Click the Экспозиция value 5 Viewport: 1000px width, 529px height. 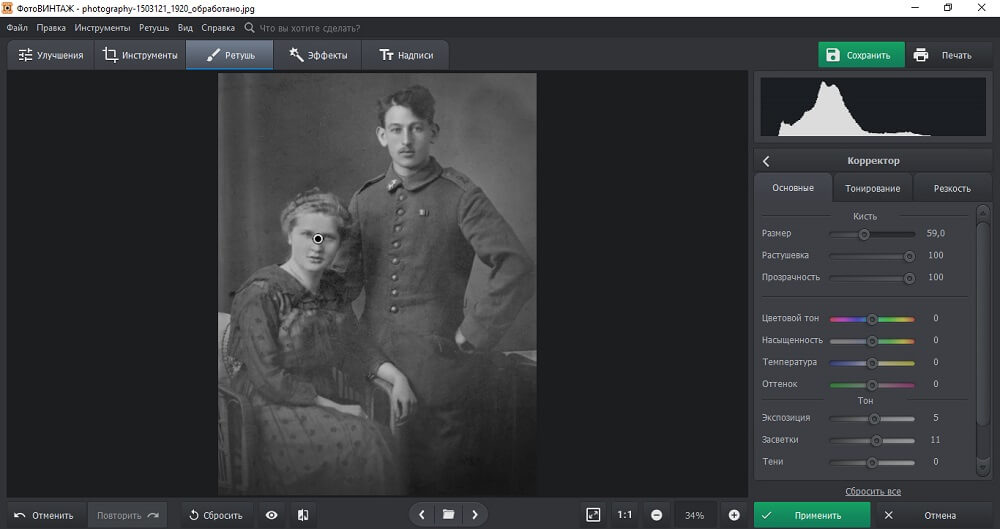[936, 418]
